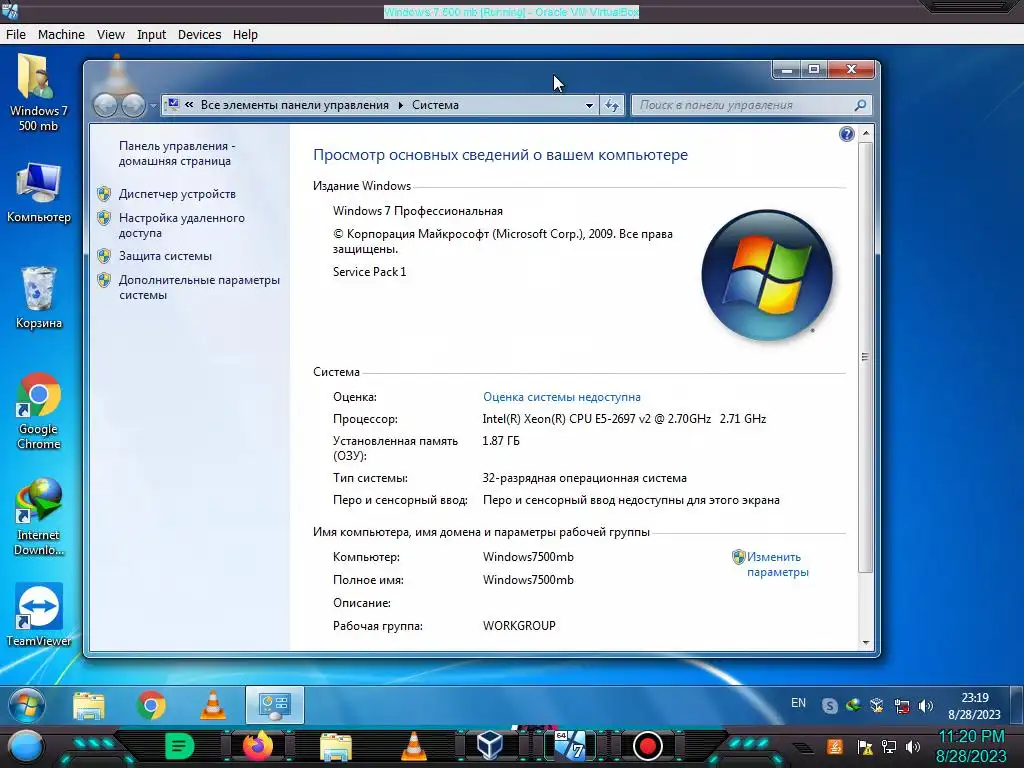Click orange Java tray icon on host
The height and width of the screenshot is (768, 1024).
click(834, 746)
